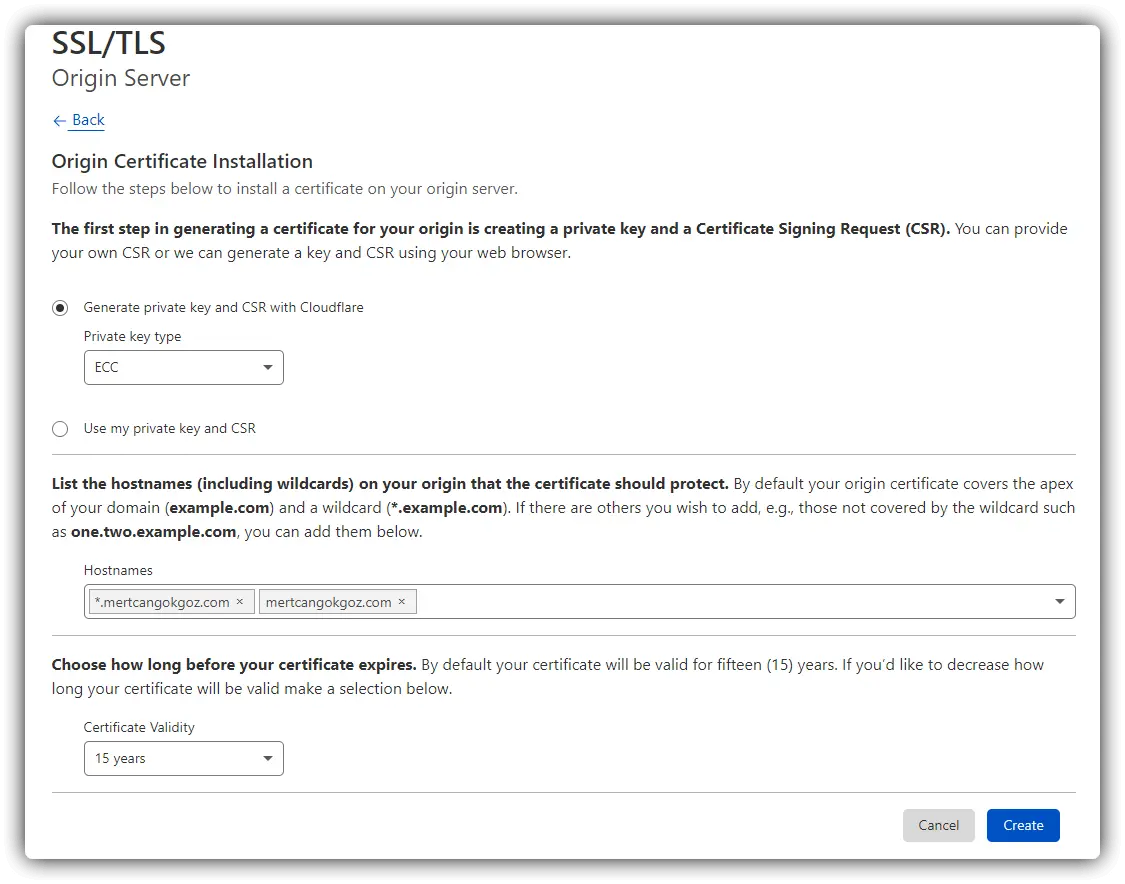
Task: Click the Create button
Action: [1023, 825]
